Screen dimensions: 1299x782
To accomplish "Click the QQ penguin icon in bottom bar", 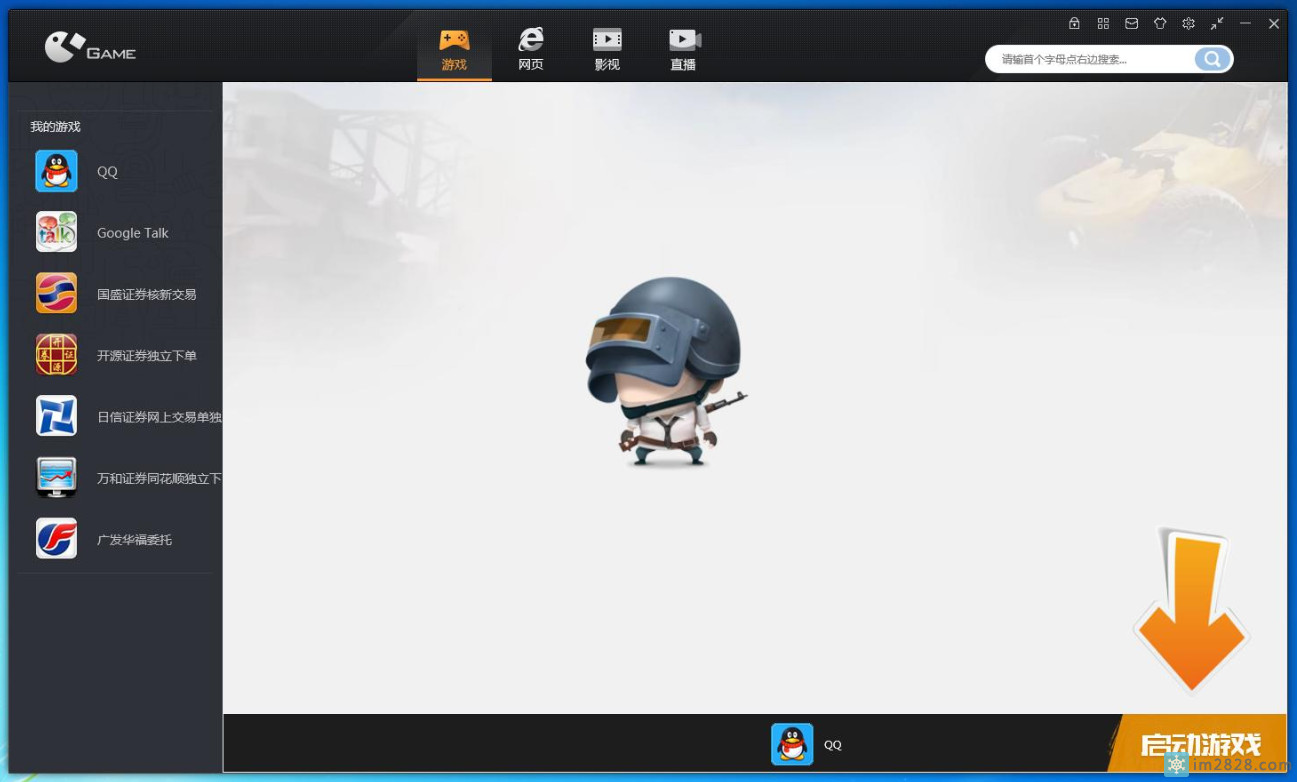I will point(792,745).
